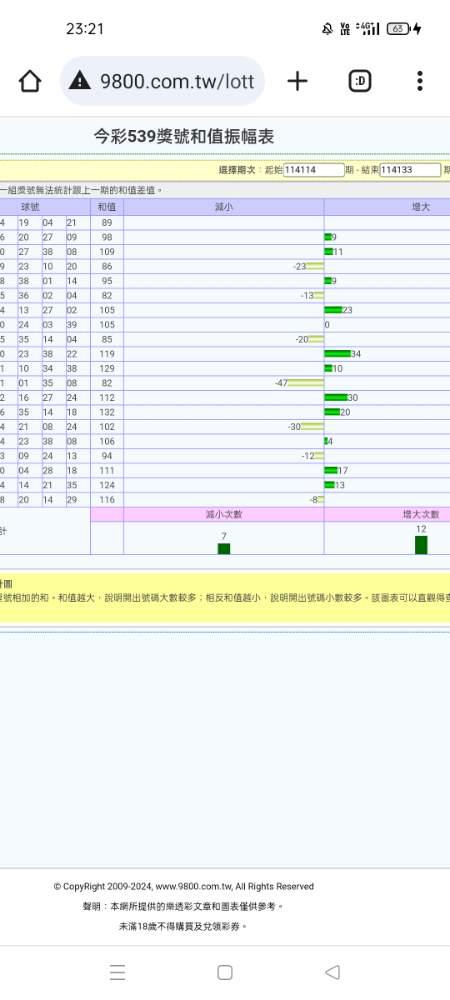Tap the sum value 119 cell
450x1000 pixels.
(106, 354)
